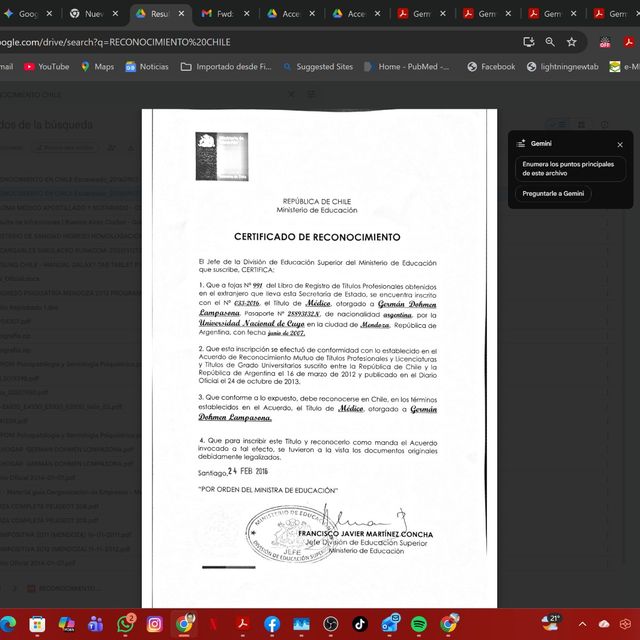The height and width of the screenshot is (640, 640).
Task: Close the 'Goog' tab
Action: point(49,13)
